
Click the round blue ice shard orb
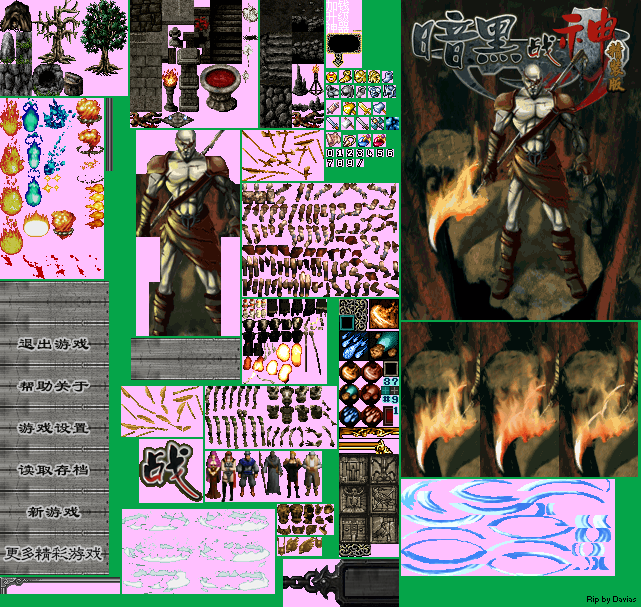tap(350, 416)
